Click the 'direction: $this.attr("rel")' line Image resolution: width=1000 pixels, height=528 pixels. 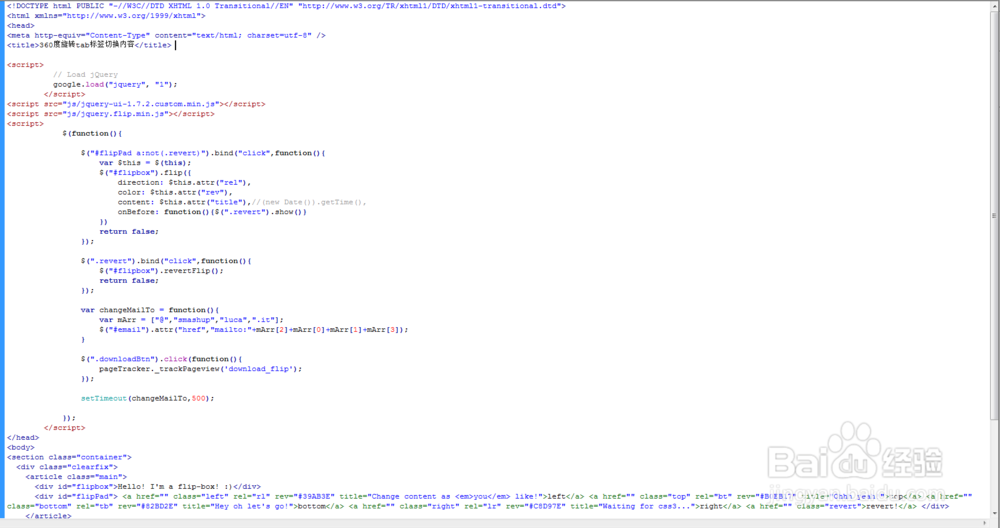tap(184, 182)
